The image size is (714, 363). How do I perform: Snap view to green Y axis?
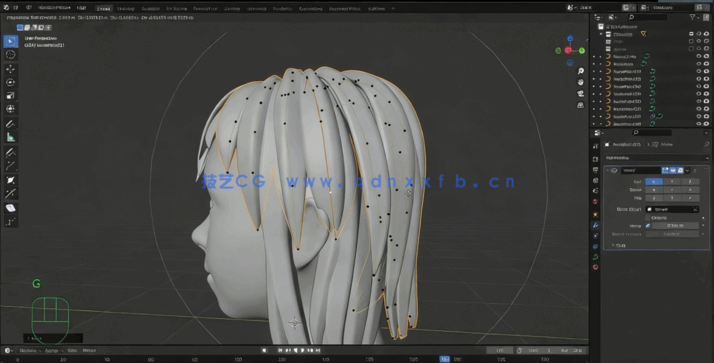(581, 51)
